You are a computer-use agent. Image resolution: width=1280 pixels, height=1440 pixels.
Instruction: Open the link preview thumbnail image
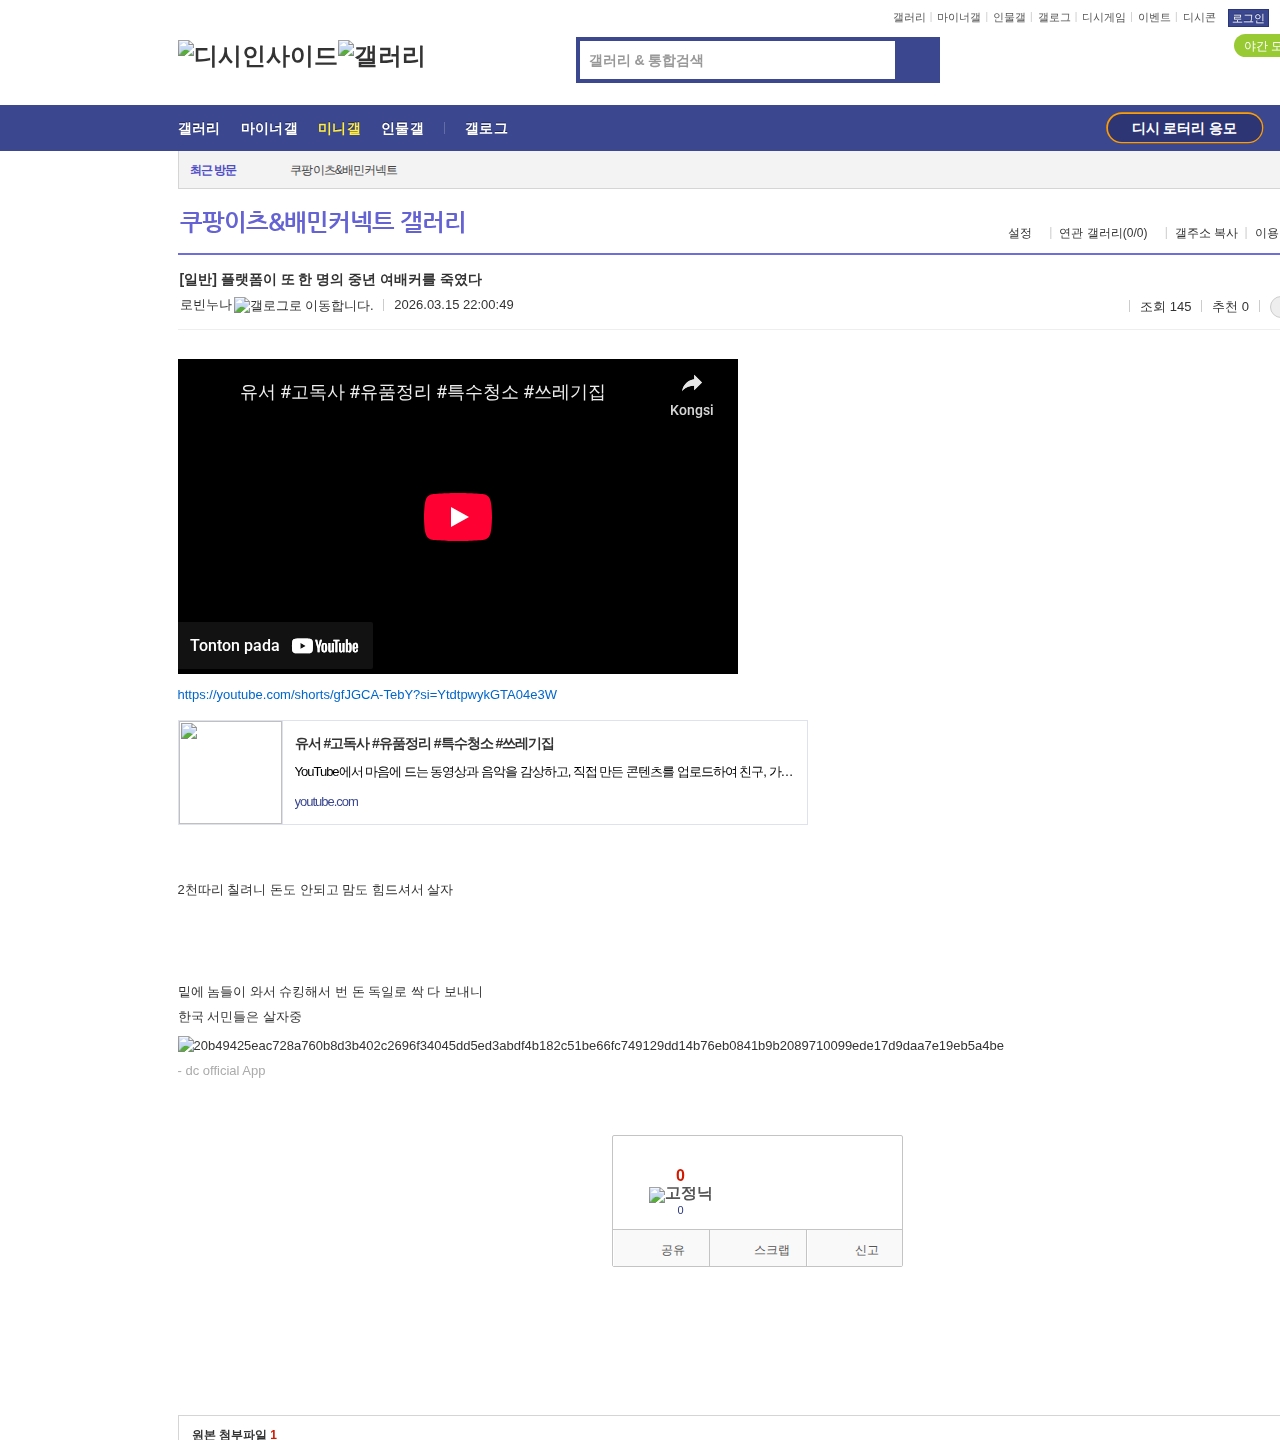230,772
